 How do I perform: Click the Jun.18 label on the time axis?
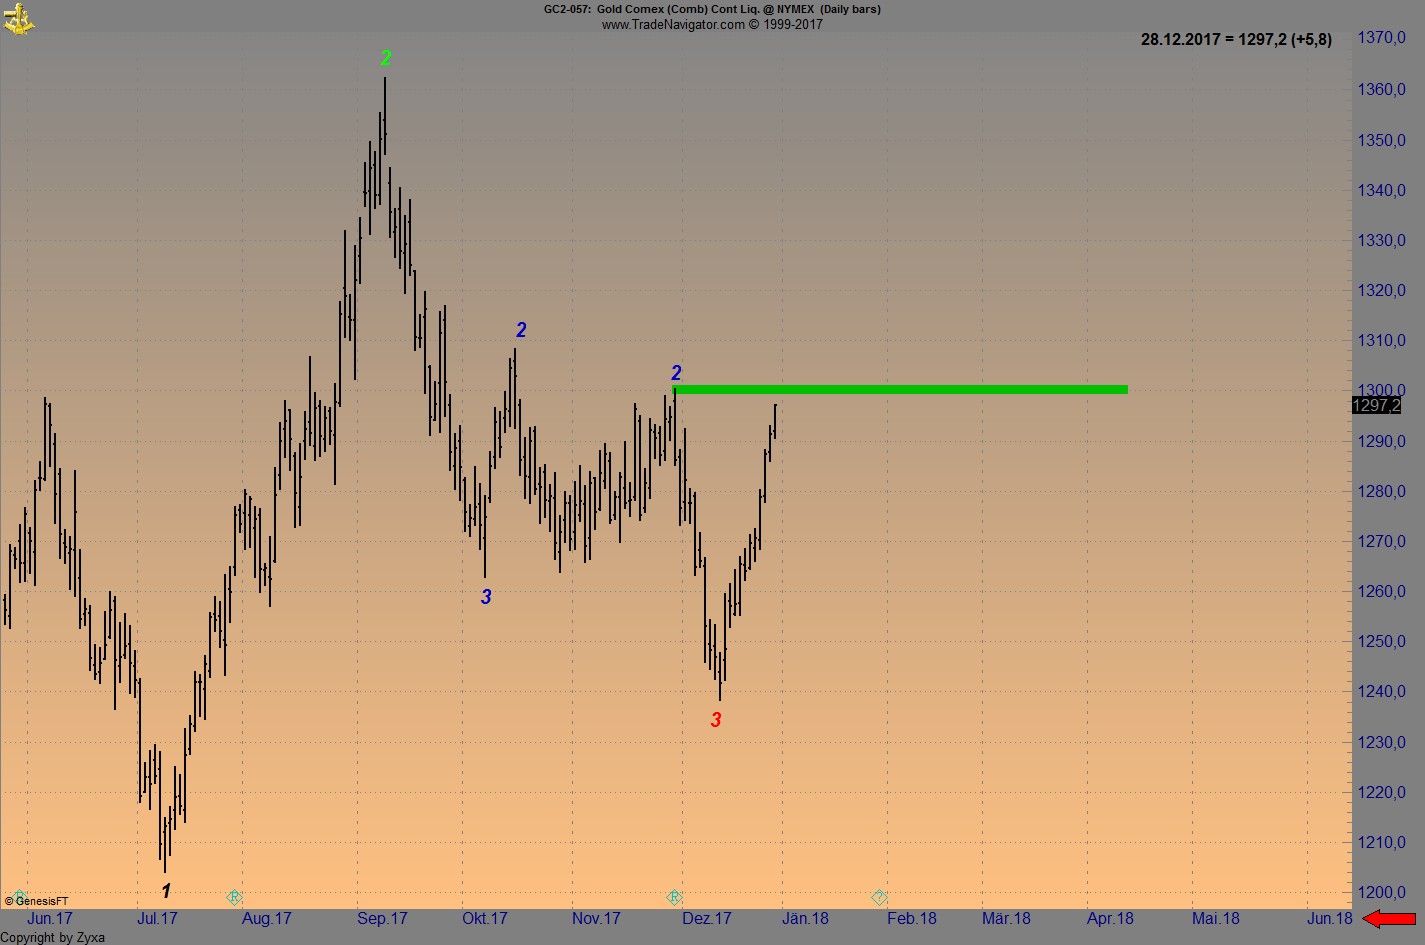coord(1329,918)
